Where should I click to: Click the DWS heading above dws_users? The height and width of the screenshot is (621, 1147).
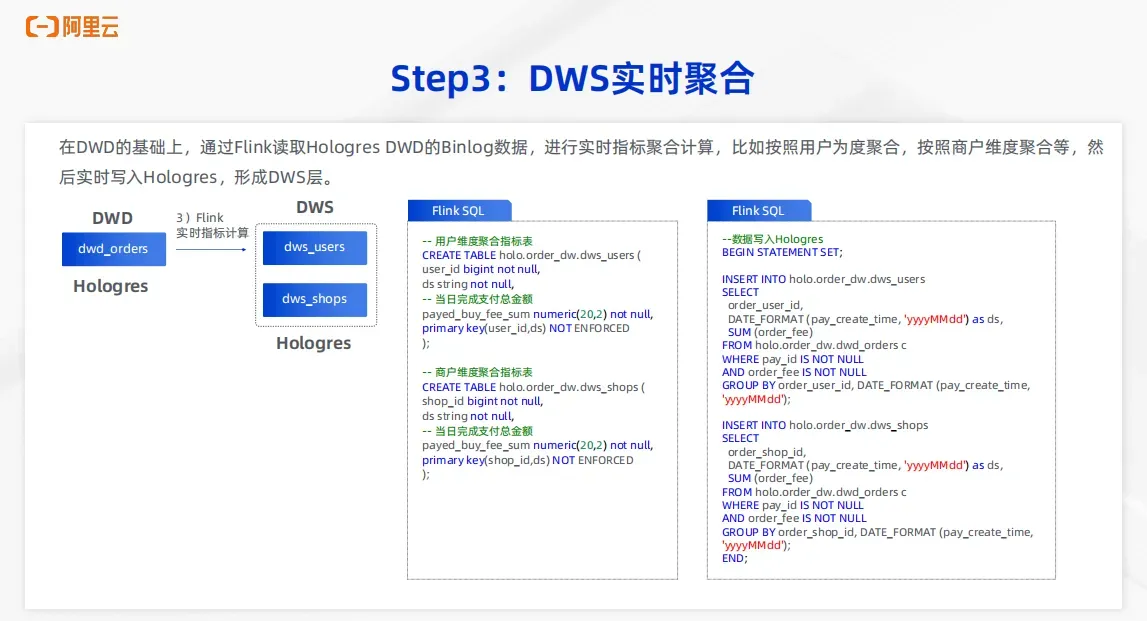click(x=315, y=207)
